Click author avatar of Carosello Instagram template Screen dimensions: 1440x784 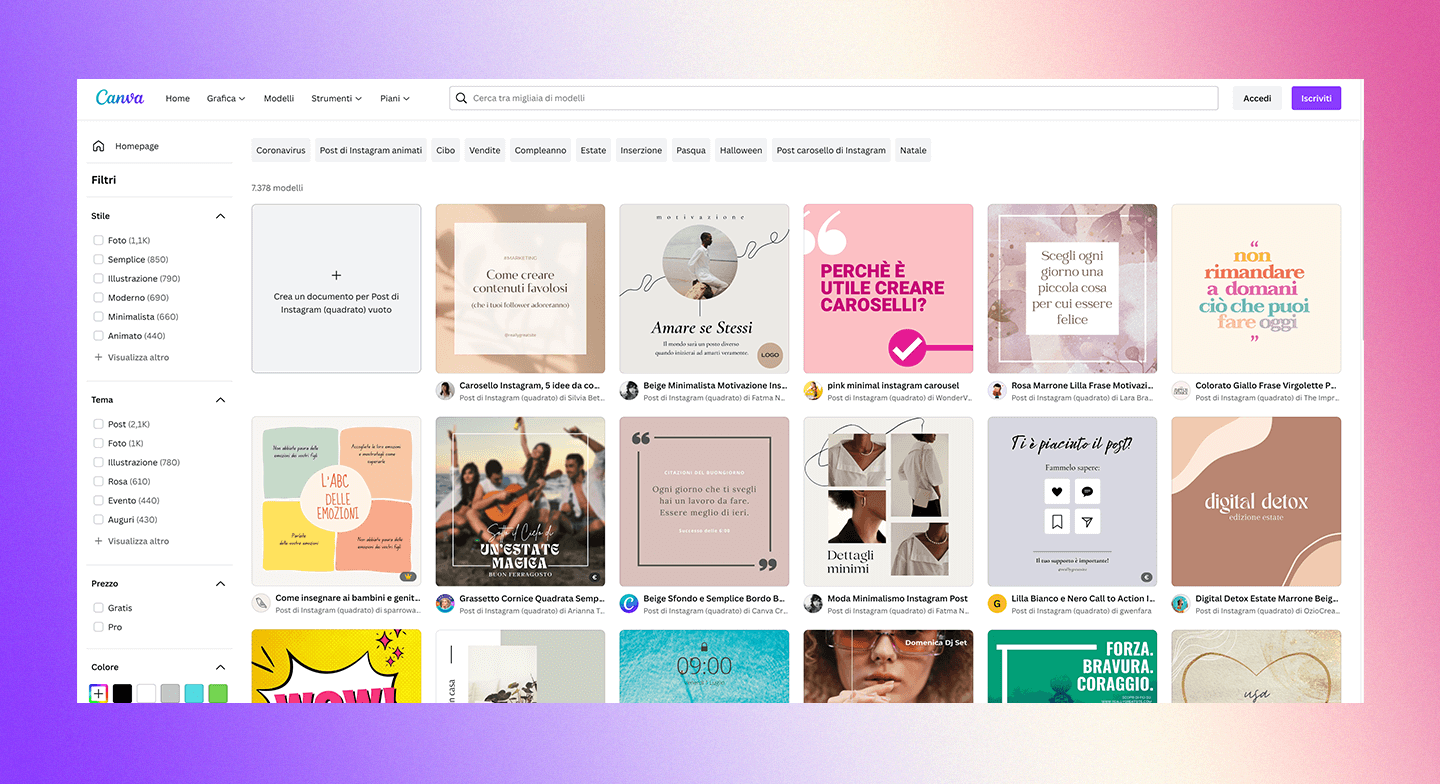pyautogui.click(x=445, y=391)
